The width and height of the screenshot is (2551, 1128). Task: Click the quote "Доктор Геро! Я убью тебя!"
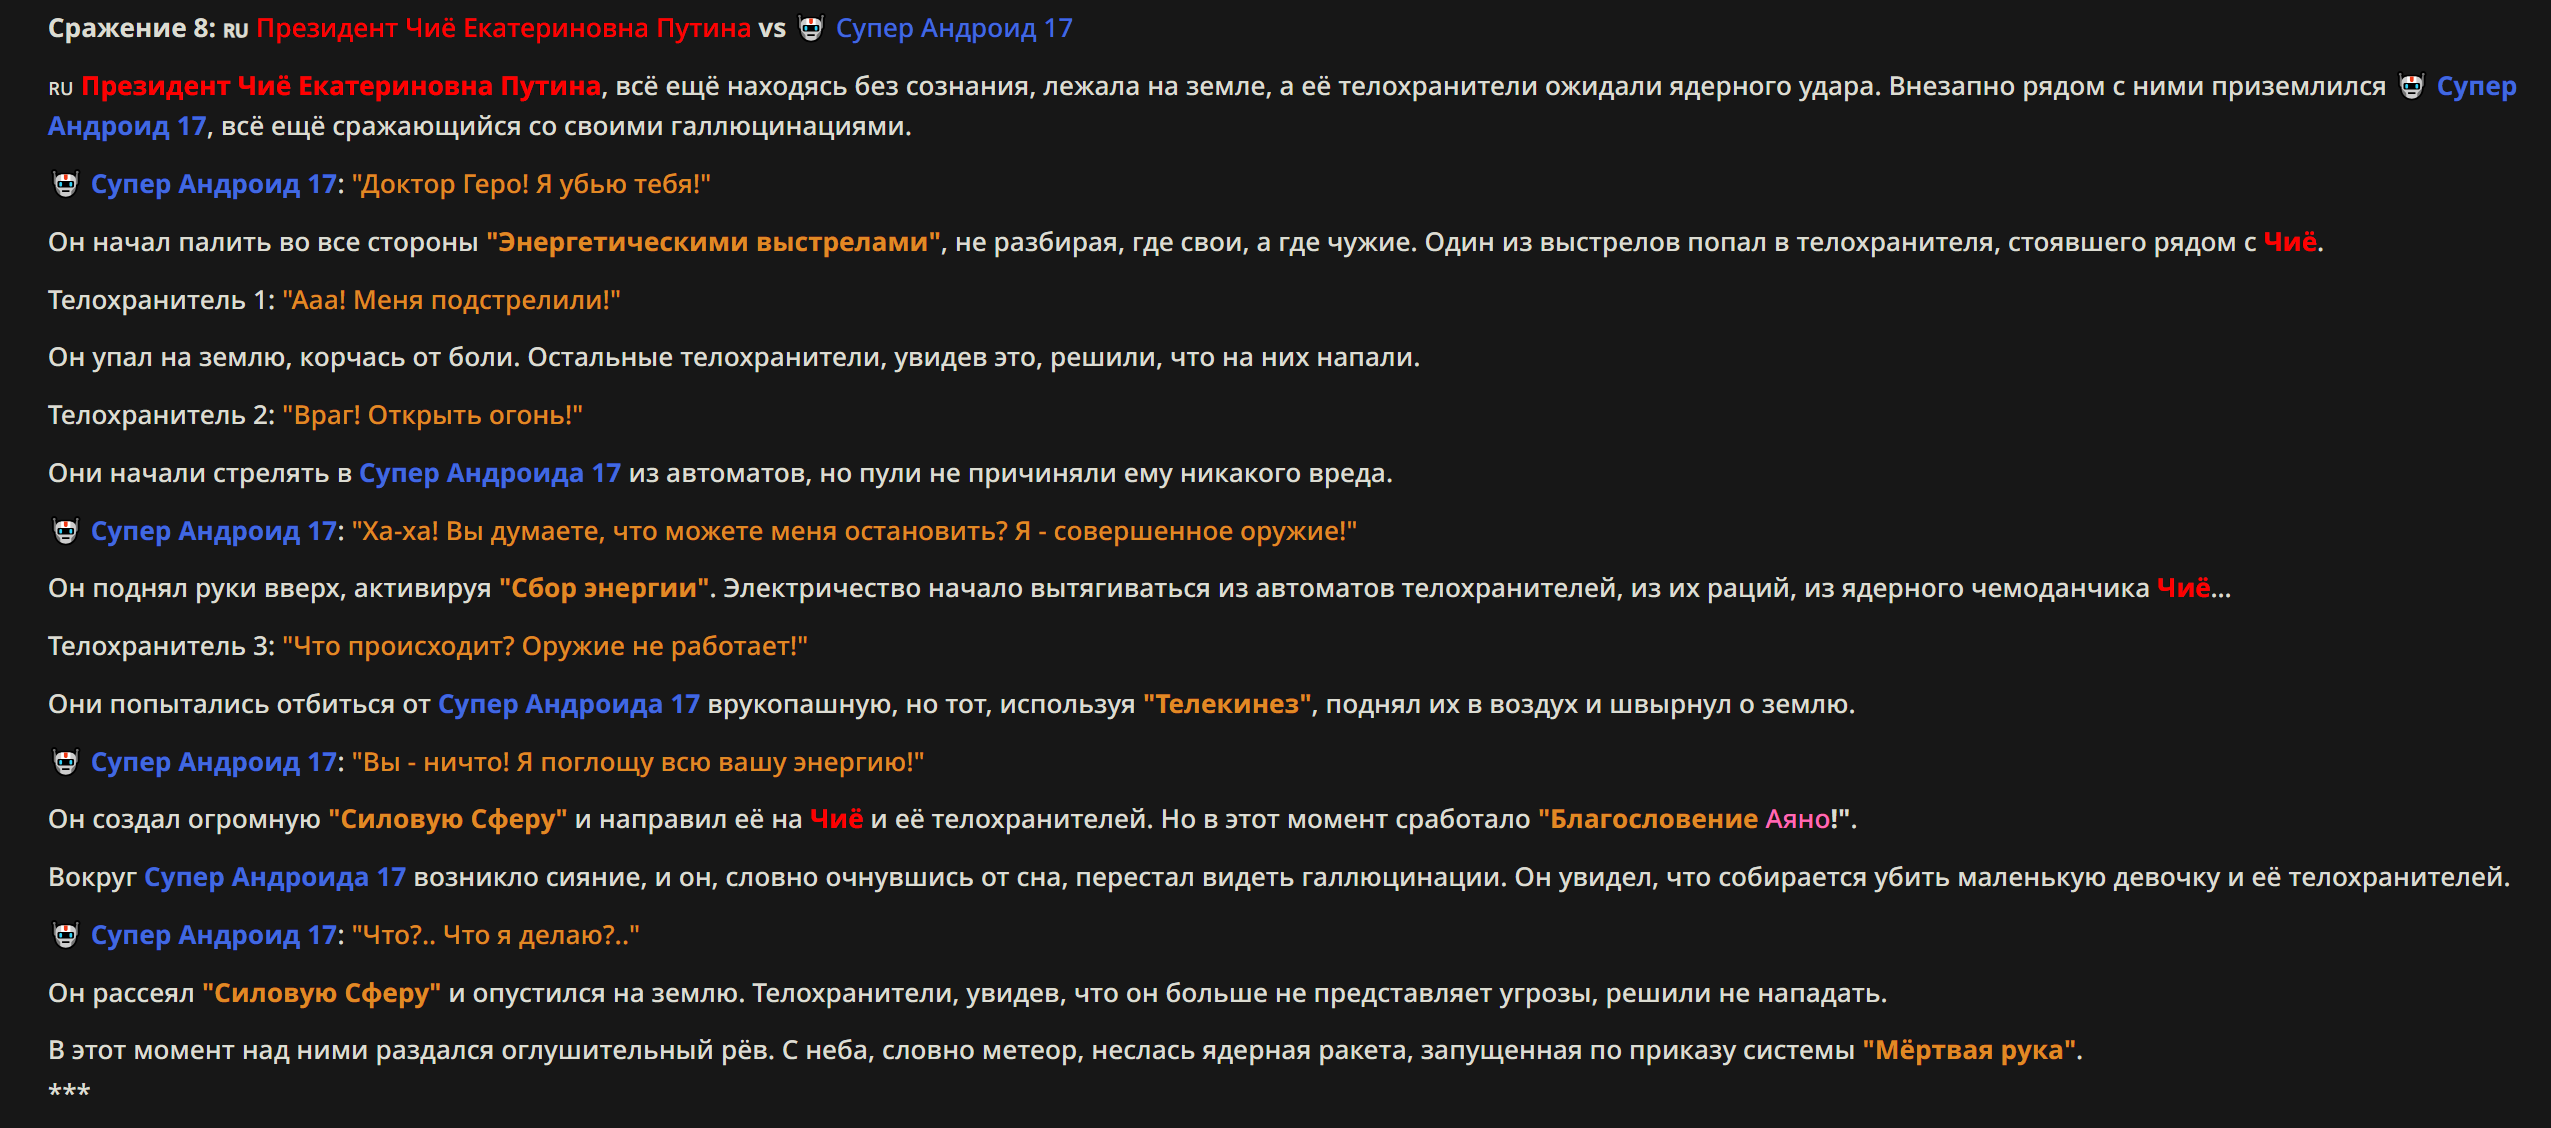pyautogui.click(x=531, y=184)
